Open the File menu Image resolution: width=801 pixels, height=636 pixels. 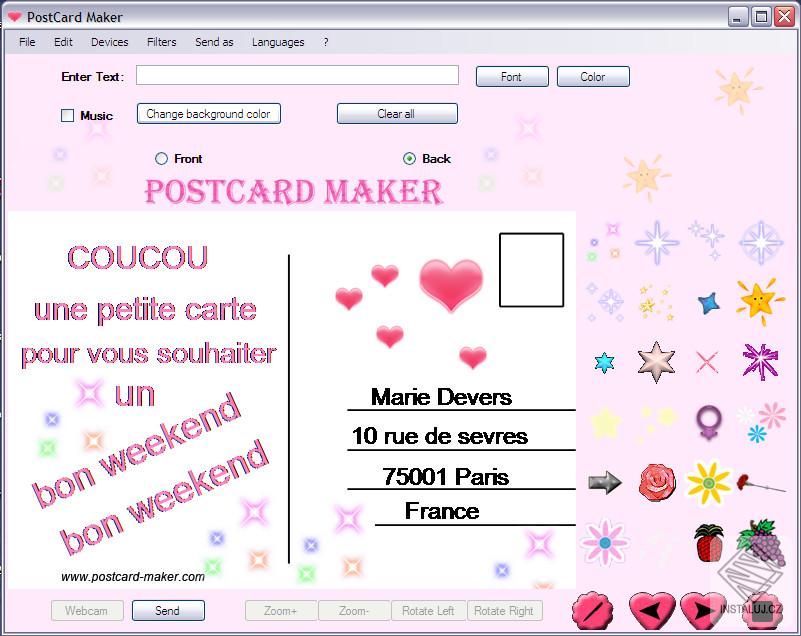[27, 42]
